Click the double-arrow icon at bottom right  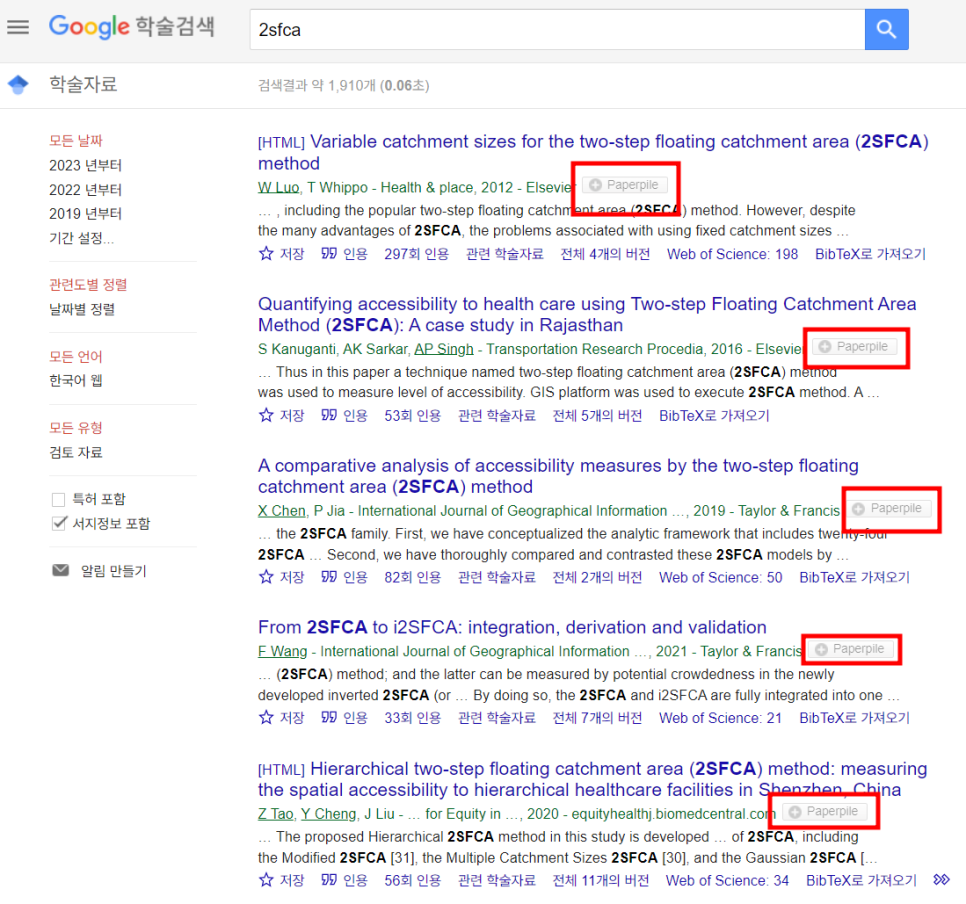(940, 878)
